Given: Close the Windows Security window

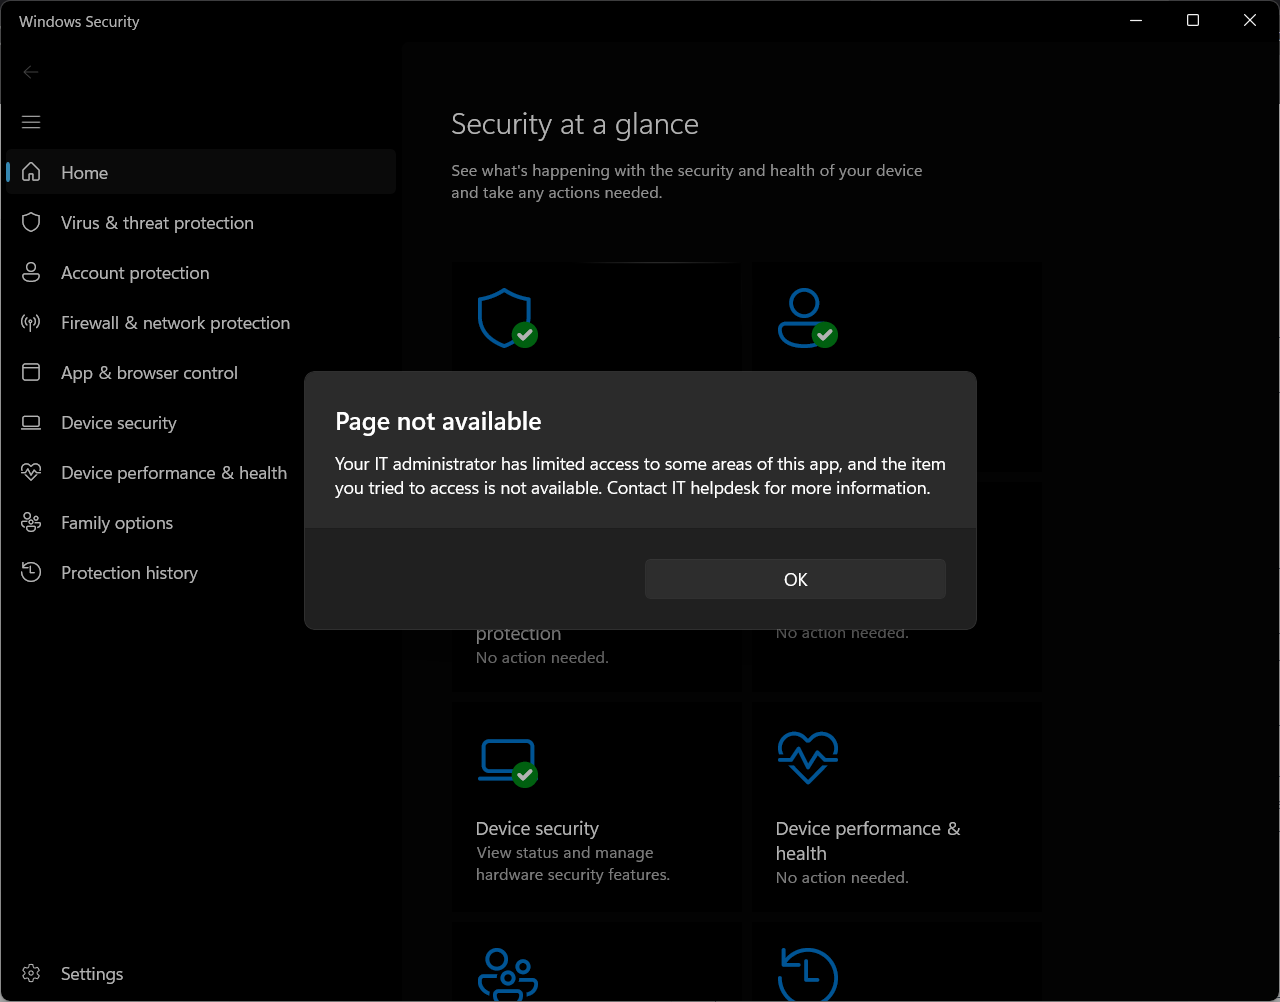Looking at the screenshot, I should point(1250,20).
